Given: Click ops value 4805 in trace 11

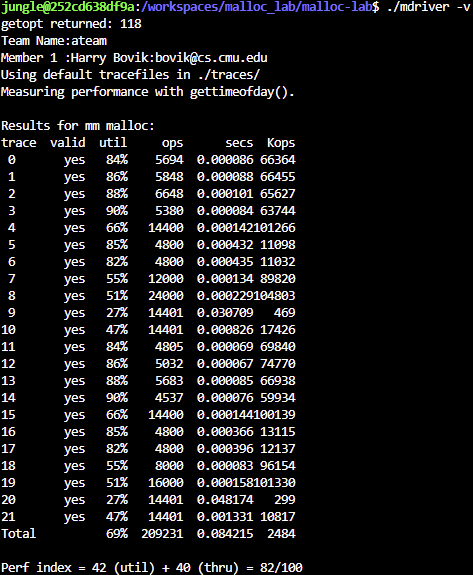Looking at the screenshot, I should (x=169, y=347).
